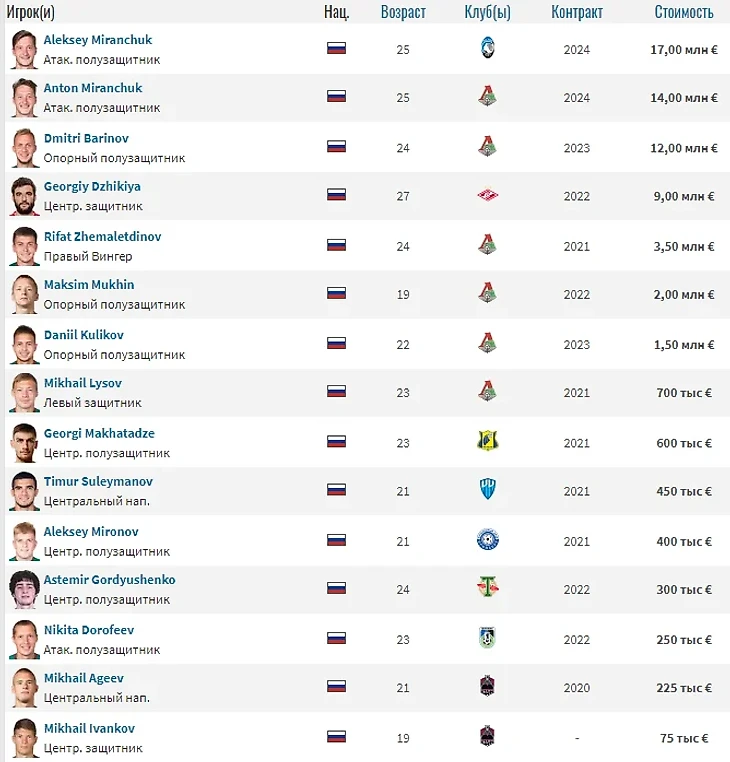
Task: Click club crest in Timur Suleymanov row
Action: pyautogui.click(x=487, y=489)
